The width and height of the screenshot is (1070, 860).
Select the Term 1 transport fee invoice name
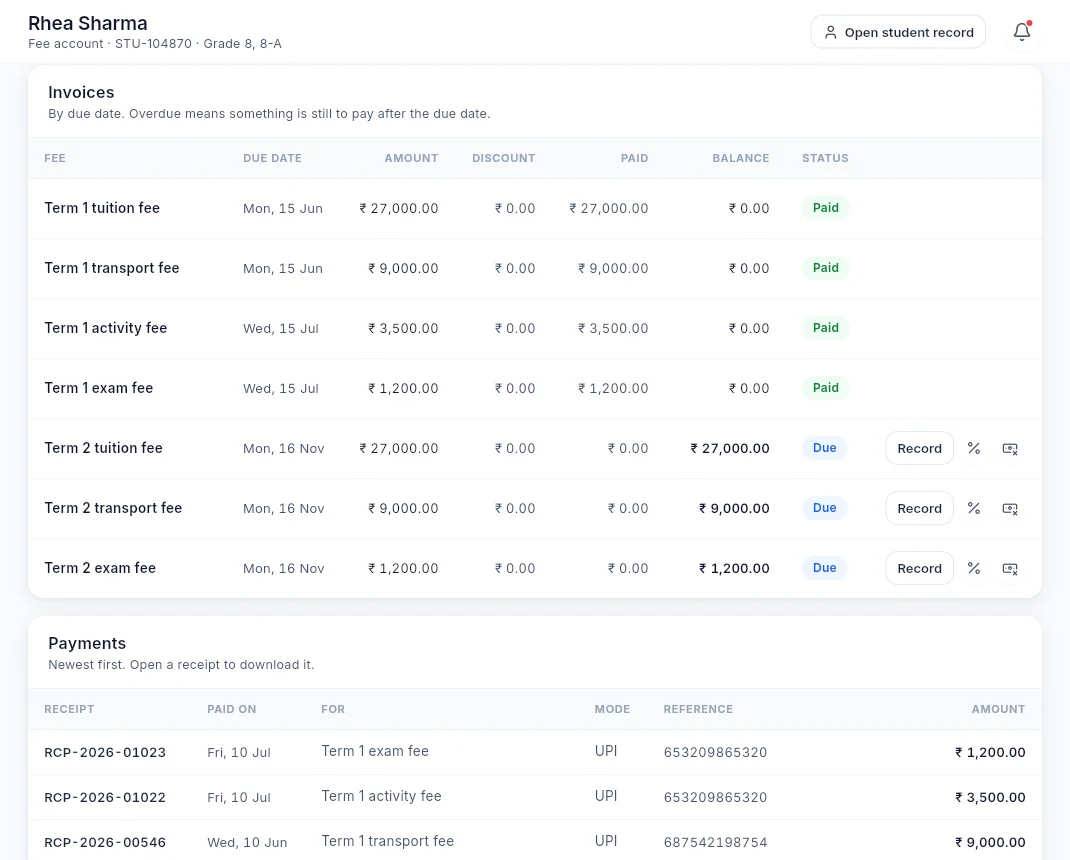112,268
